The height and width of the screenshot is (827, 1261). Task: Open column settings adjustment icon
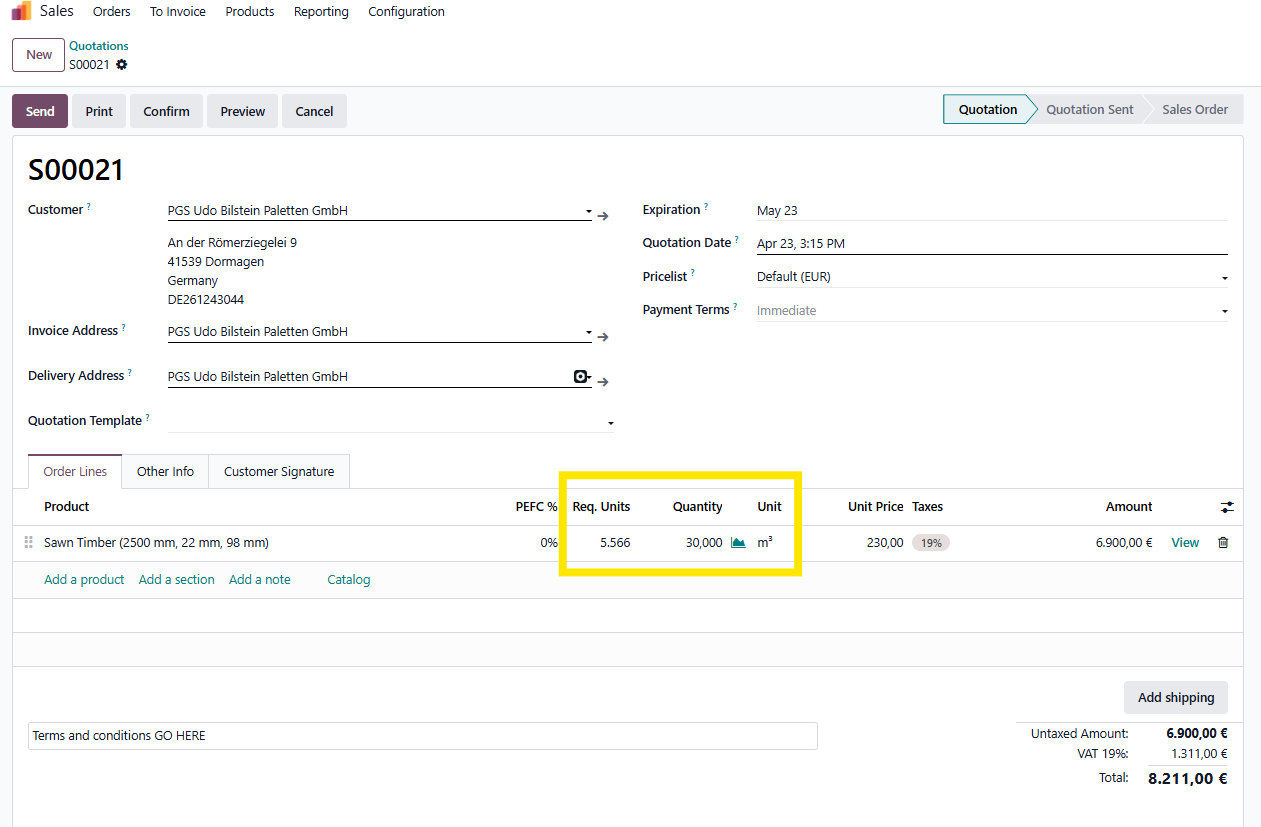(1227, 507)
